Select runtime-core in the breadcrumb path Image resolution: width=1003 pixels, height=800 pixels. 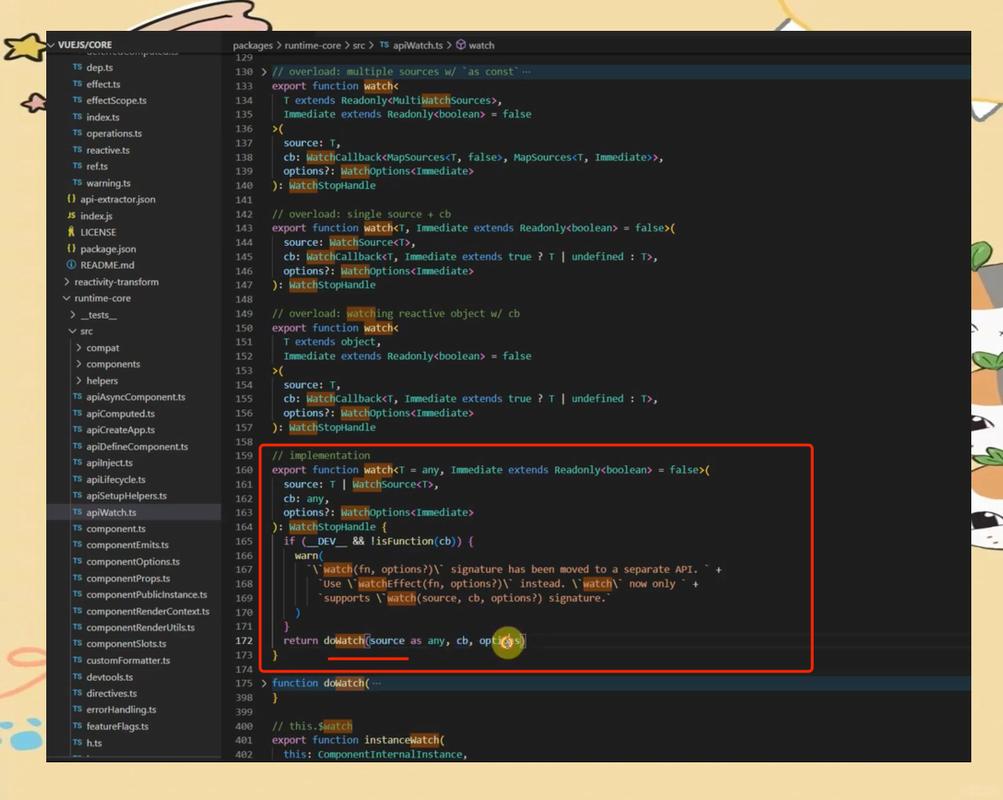click(312, 45)
